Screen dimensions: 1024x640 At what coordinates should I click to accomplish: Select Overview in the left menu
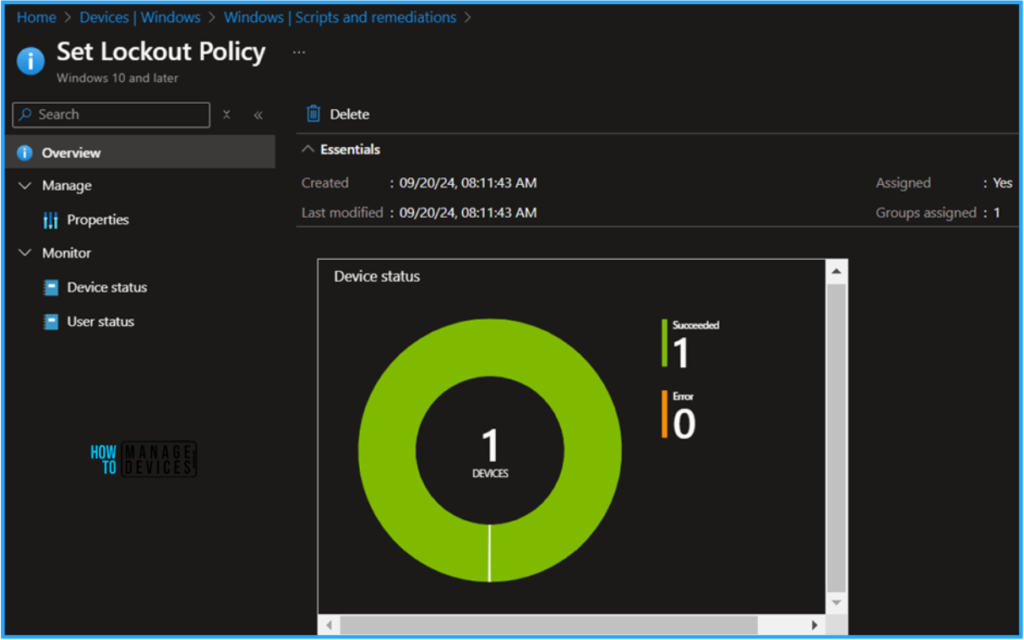pyautogui.click(x=71, y=153)
